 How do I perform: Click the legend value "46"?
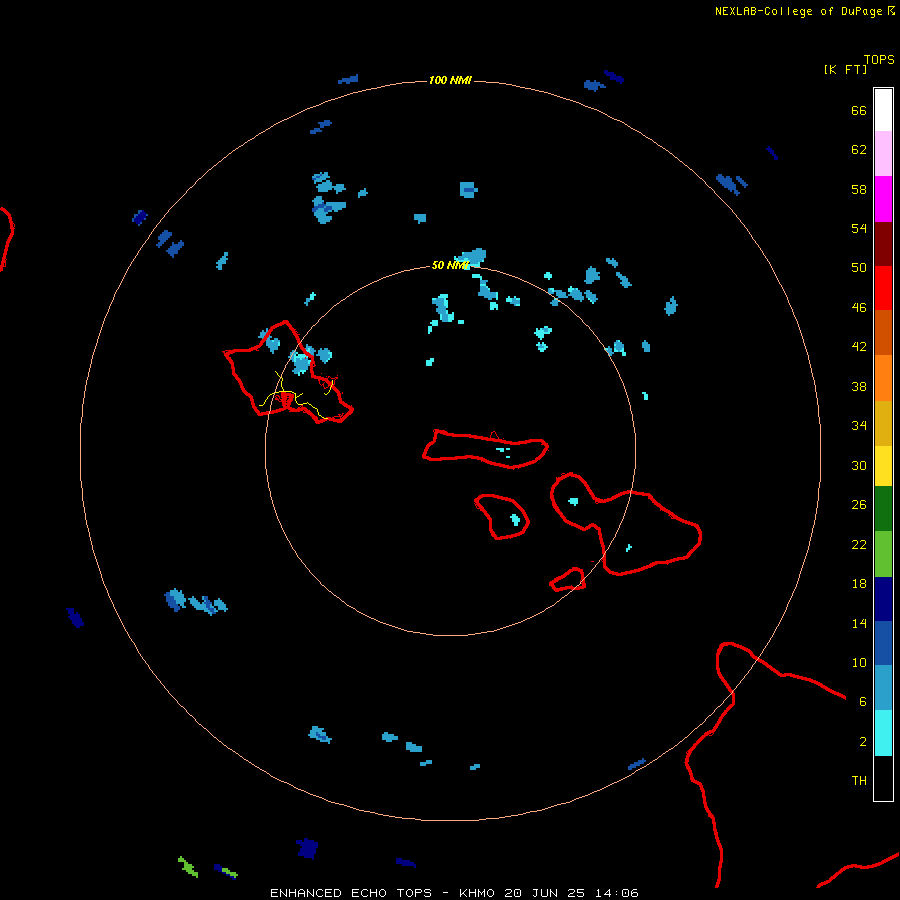click(x=859, y=307)
